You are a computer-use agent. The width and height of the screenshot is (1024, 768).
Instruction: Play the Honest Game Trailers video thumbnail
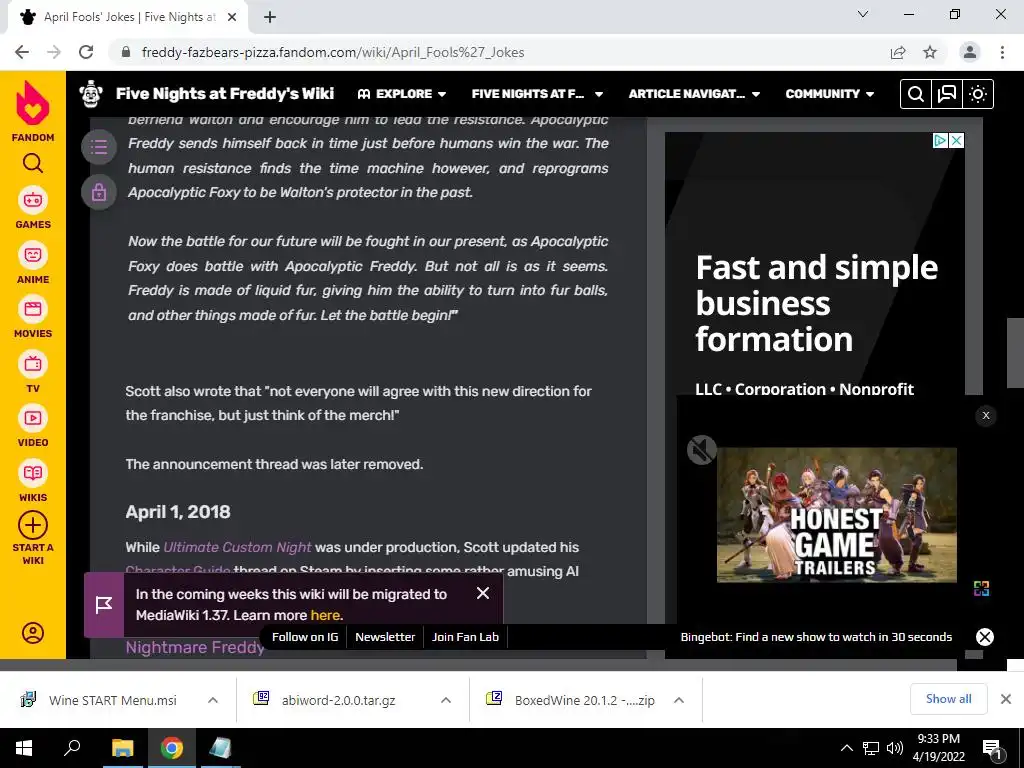point(837,515)
